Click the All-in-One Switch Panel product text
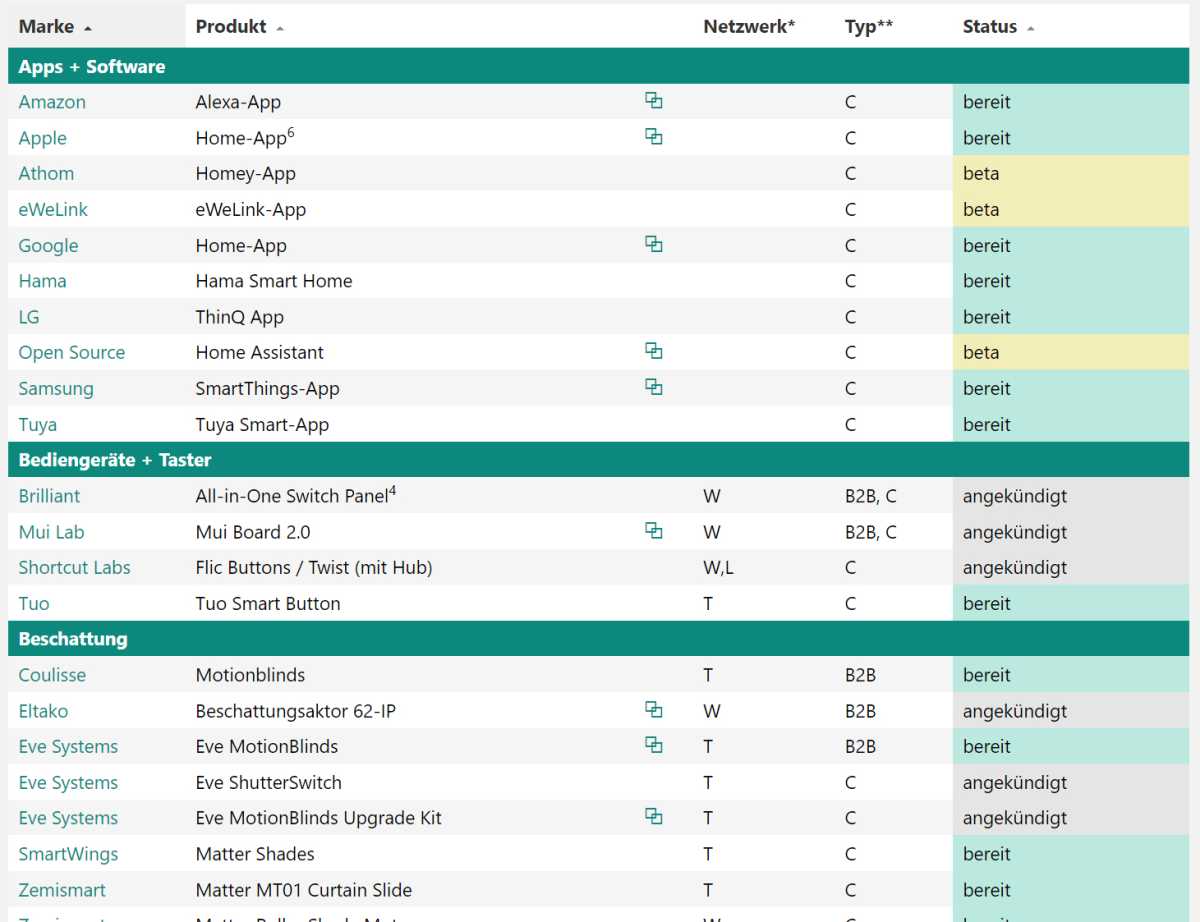 296,495
